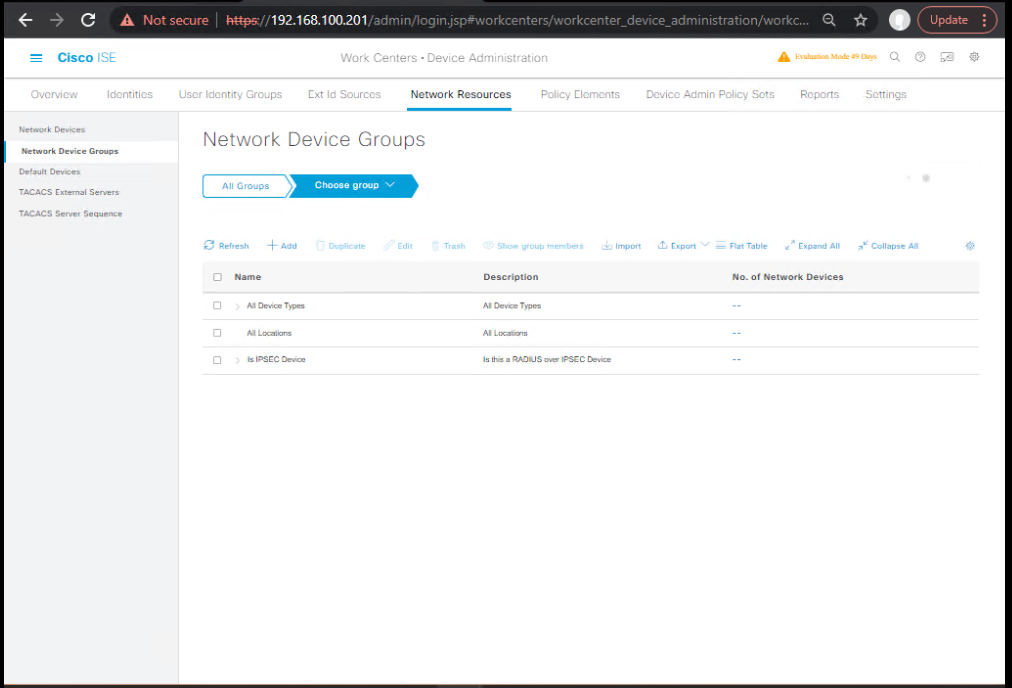Bookmark this page with star icon
The width and height of the screenshot is (1012, 688).
coord(860,20)
